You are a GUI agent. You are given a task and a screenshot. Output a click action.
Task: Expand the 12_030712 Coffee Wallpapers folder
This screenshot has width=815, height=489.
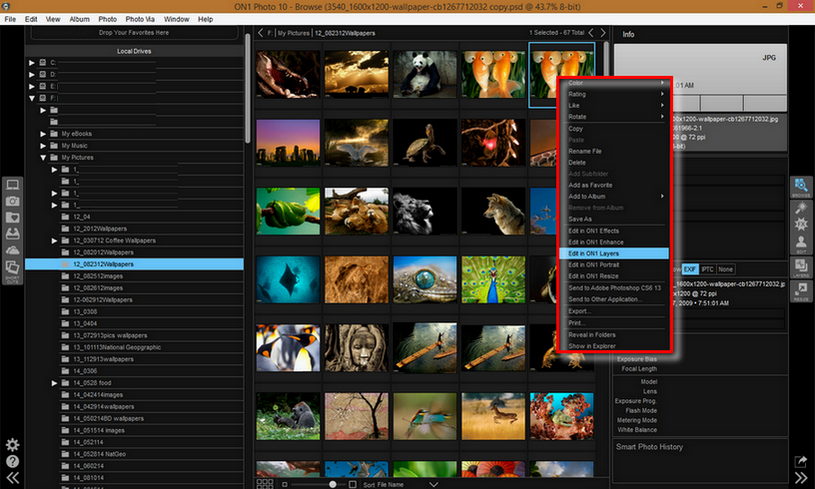[54, 241]
